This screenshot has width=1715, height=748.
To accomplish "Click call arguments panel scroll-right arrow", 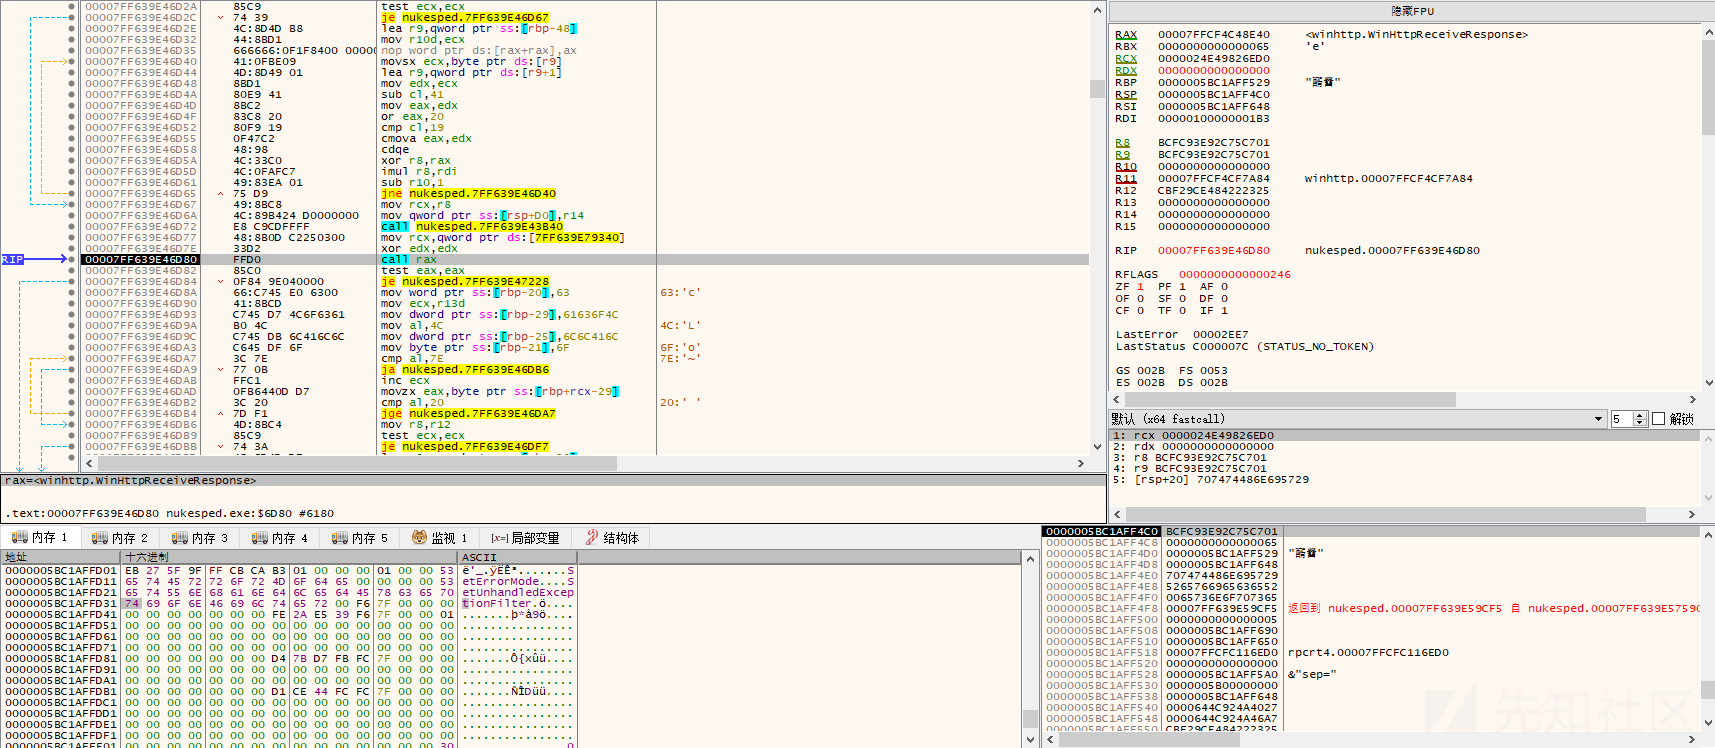I will [x=1692, y=514].
